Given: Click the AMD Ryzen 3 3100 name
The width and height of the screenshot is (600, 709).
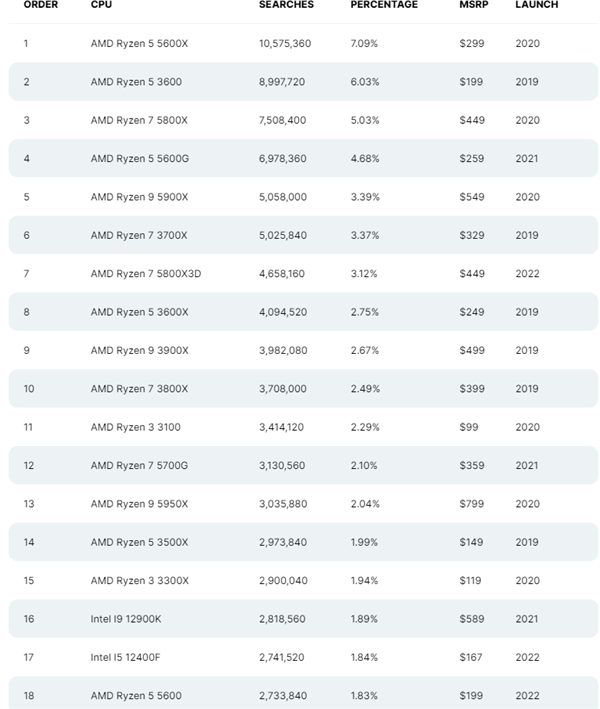Looking at the screenshot, I should pos(133,427).
